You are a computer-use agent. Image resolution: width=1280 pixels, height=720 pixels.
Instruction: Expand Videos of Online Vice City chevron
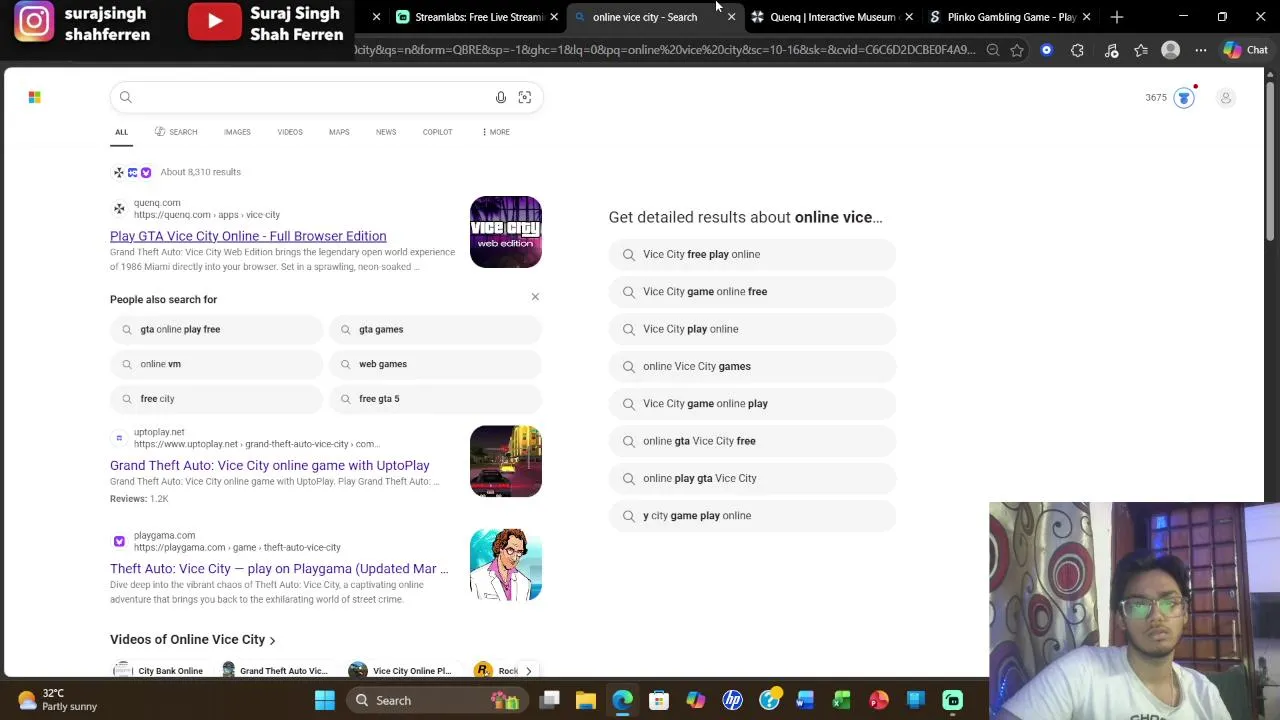[x=272, y=640]
